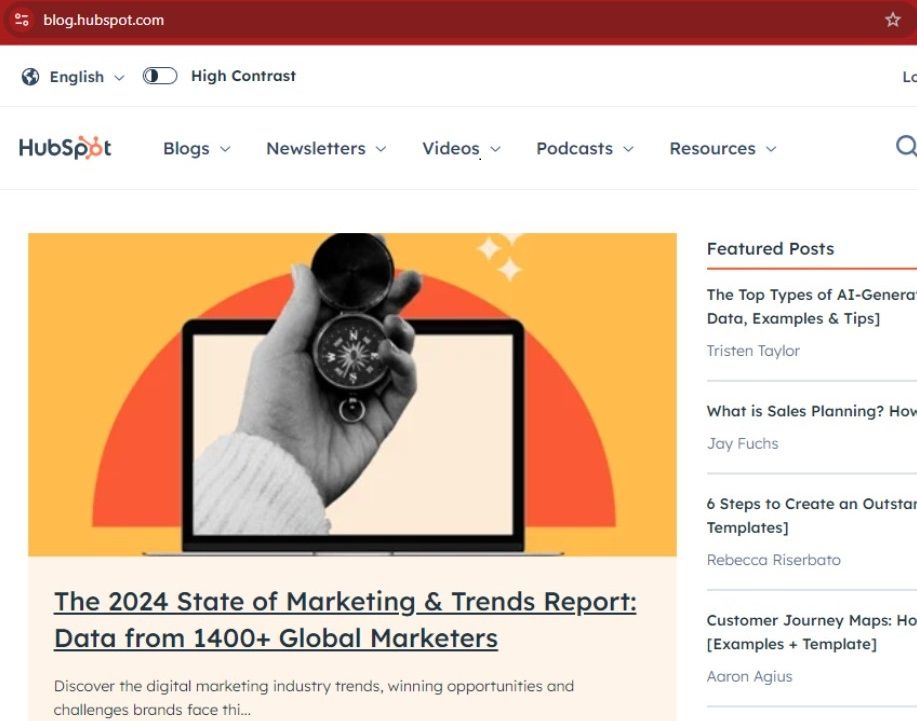The width and height of the screenshot is (917, 721).
Task: Click author Tristen Taylor
Action: click(753, 351)
